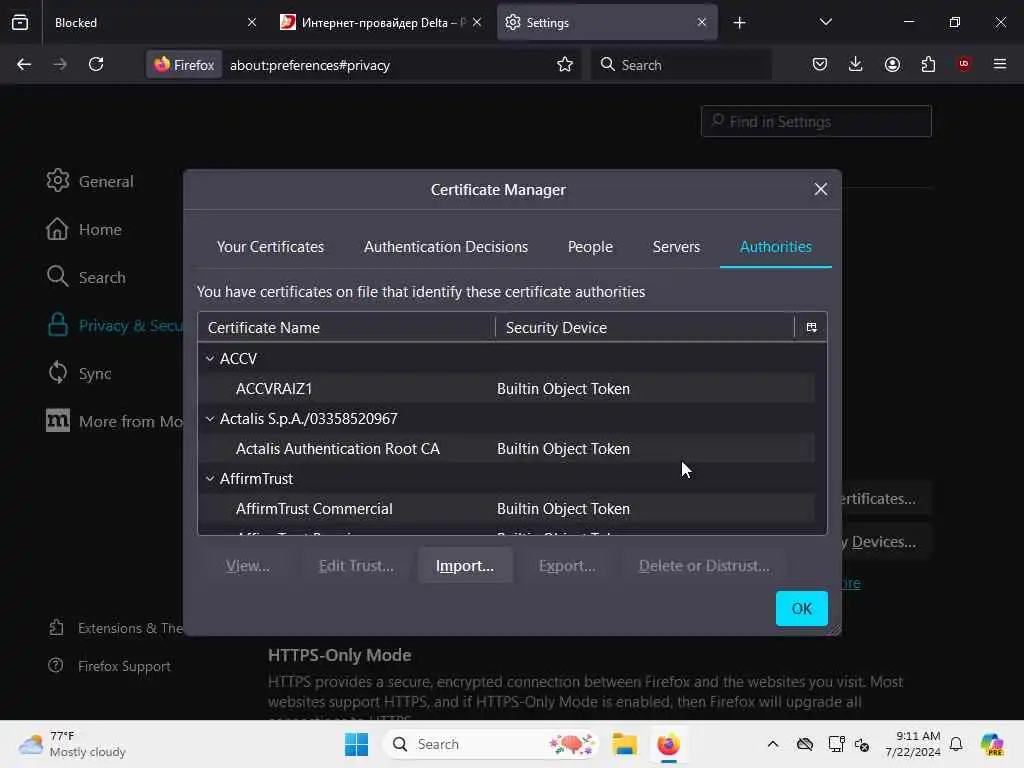Open the Save to Pocket icon
Screen dimensions: 1024x768
click(820, 64)
